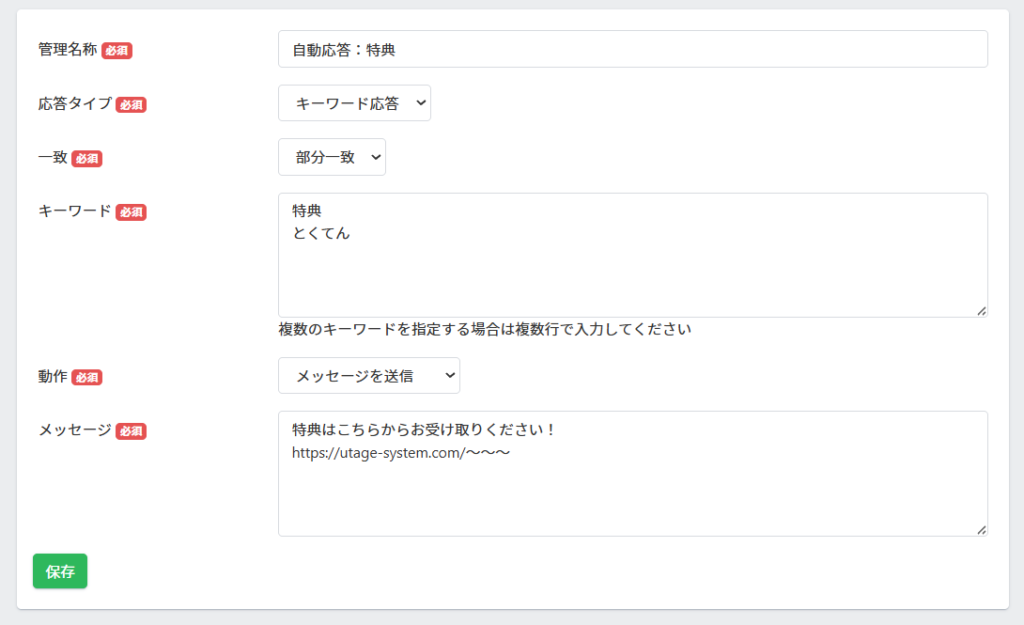
Task: Click the 必須 badge beside 動作
Action: point(87,377)
